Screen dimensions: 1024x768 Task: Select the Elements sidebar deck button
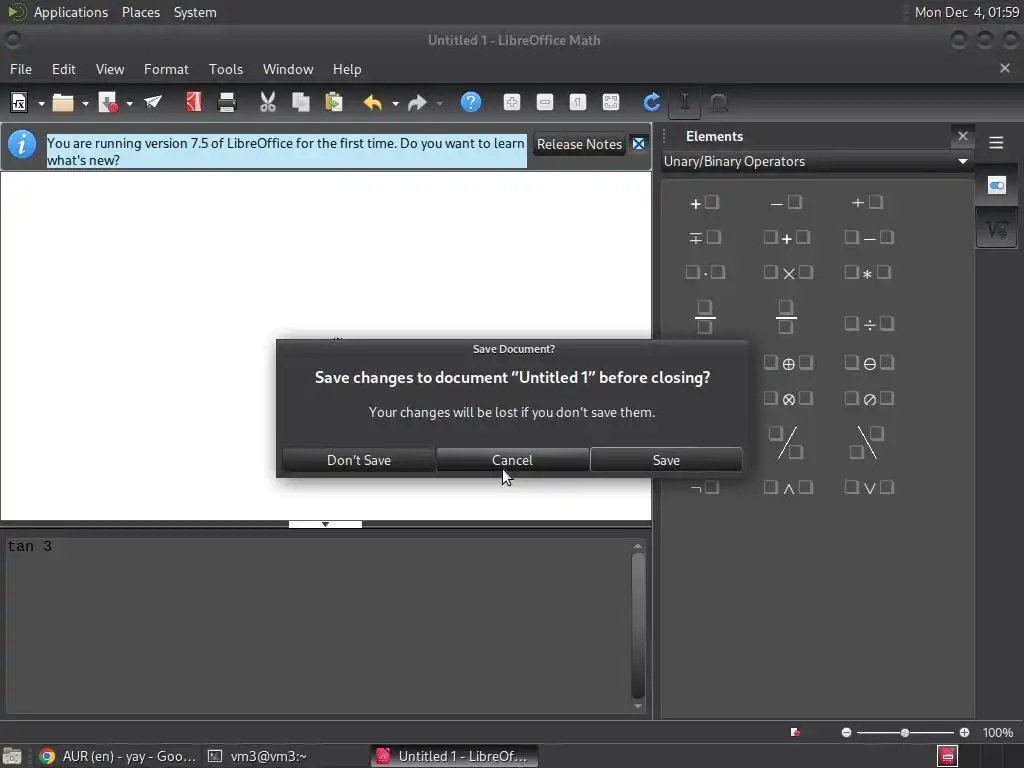coord(997,229)
